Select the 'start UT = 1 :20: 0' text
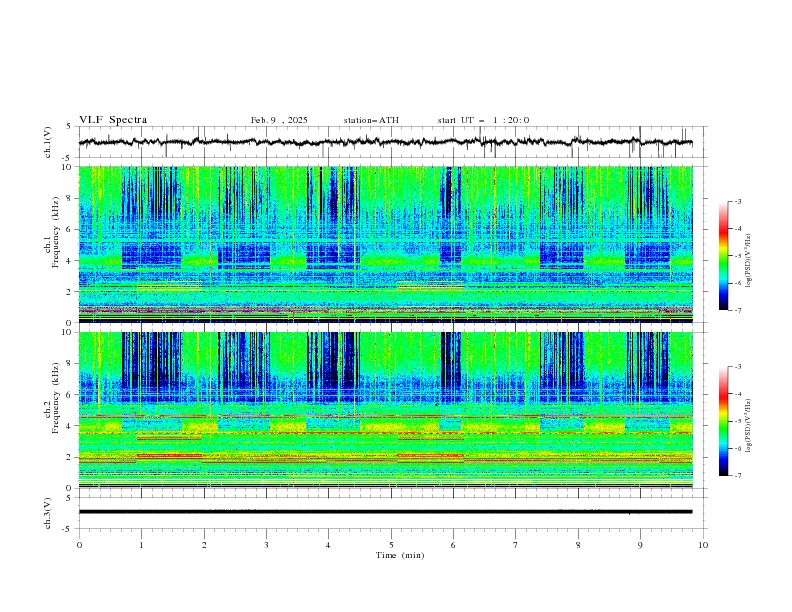 [x=483, y=120]
